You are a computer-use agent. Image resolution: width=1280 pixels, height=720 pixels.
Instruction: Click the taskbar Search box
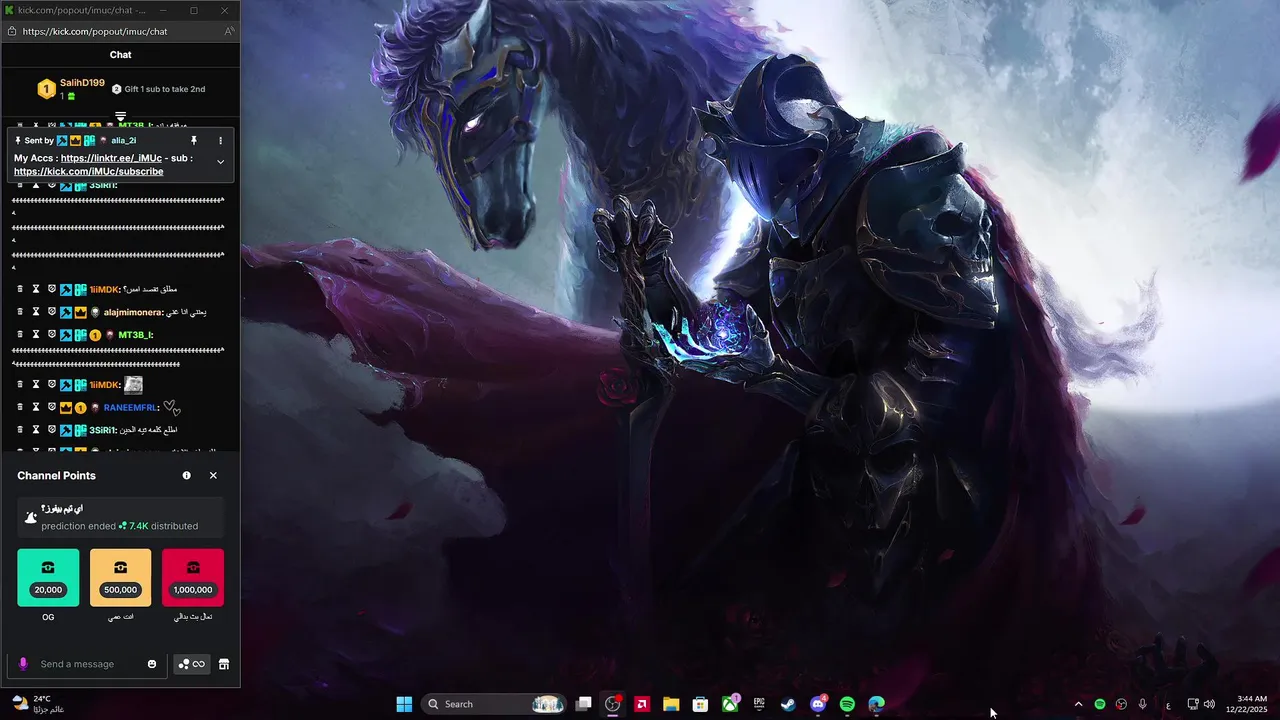[x=496, y=704]
